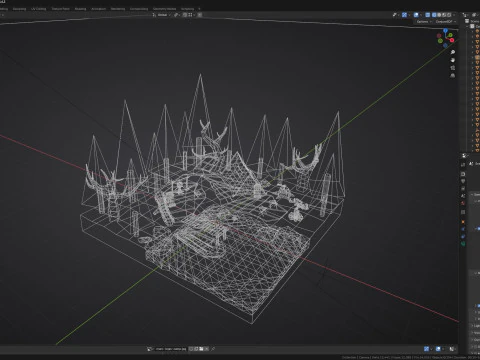Toggle gizmo button in bottom editor header

(x=426, y=349)
